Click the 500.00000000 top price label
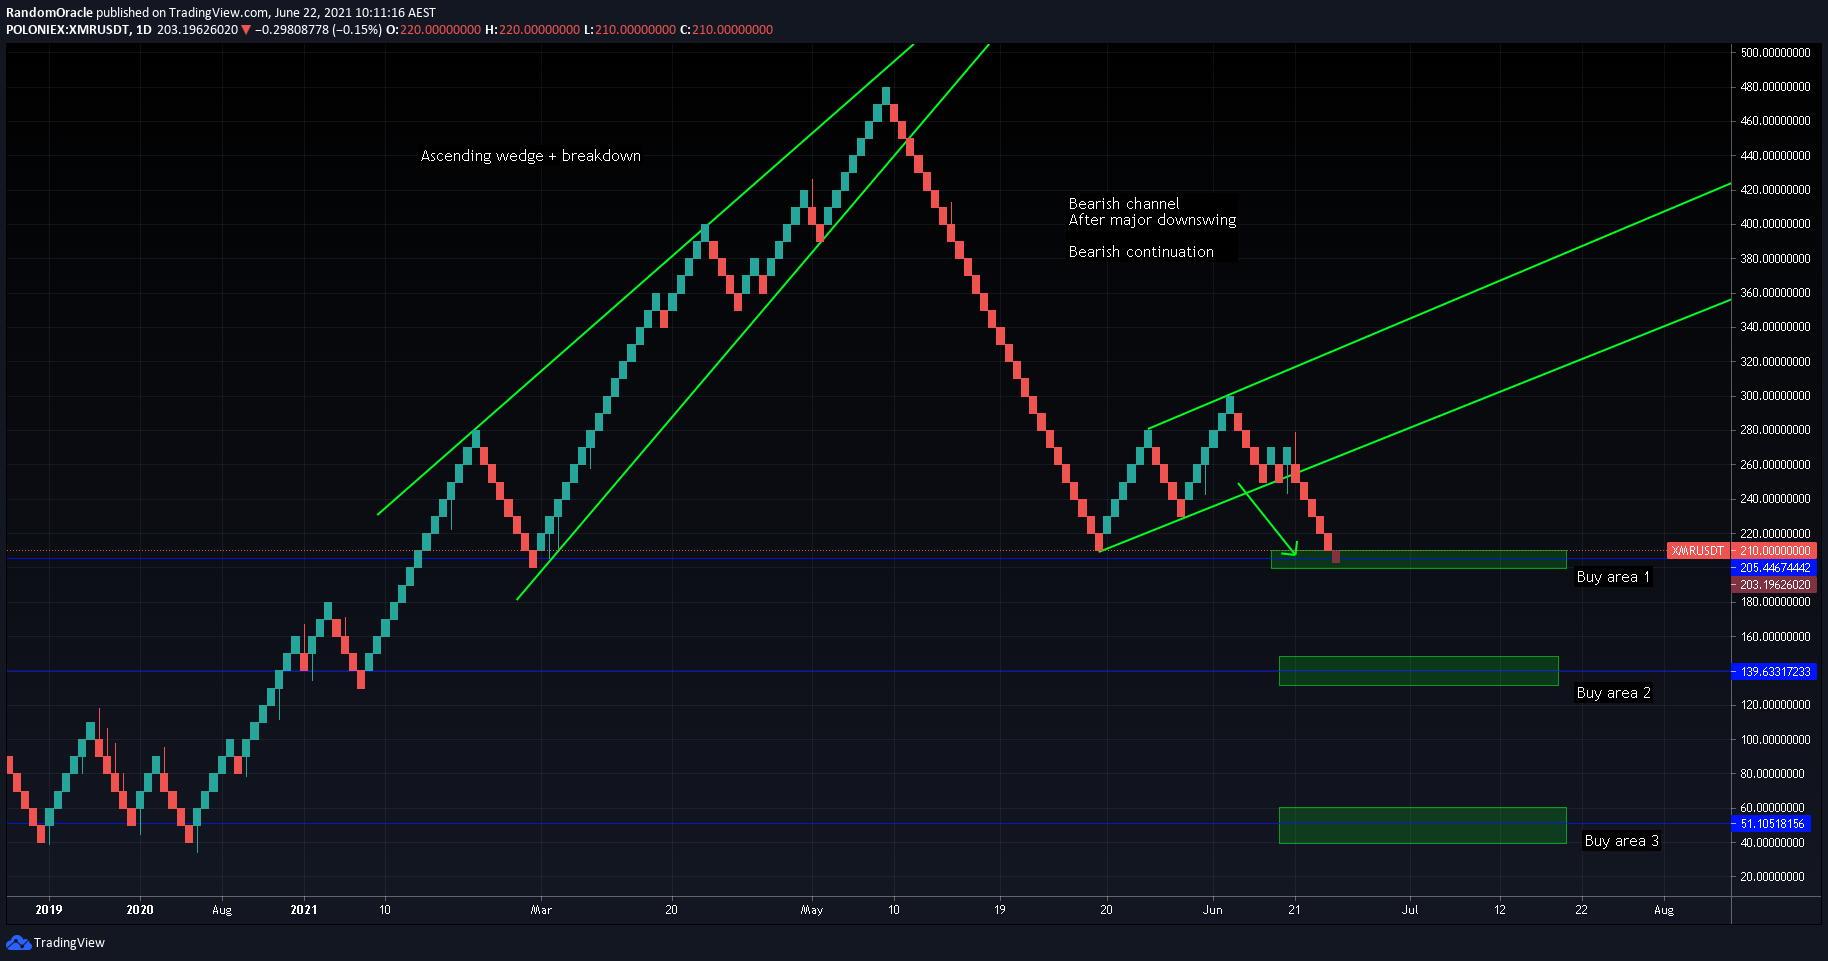 click(1775, 53)
